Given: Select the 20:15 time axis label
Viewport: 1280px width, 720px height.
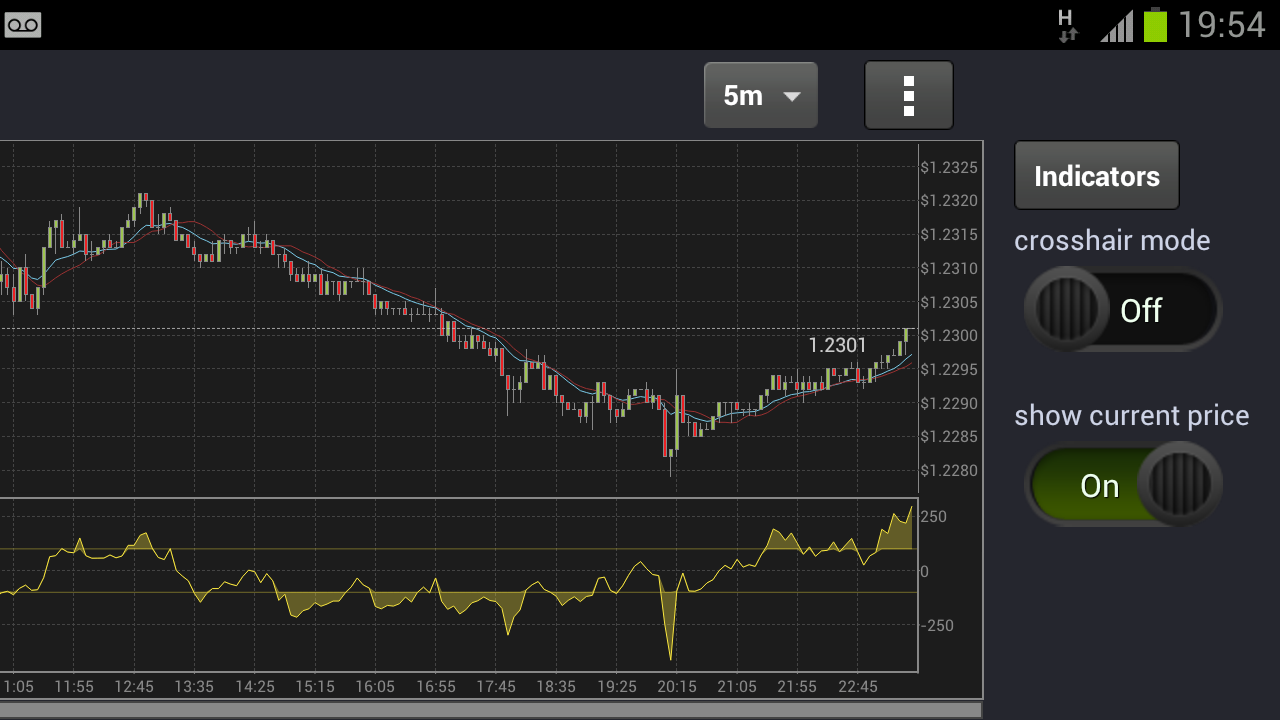Looking at the screenshot, I should click(676, 687).
